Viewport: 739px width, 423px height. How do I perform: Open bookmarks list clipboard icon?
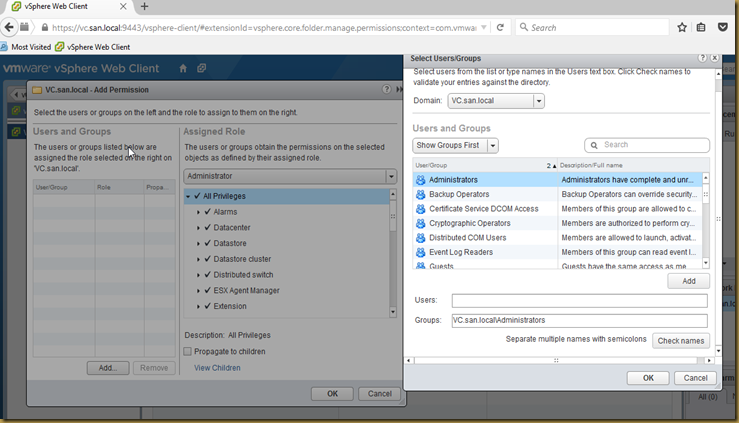click(701, 27)
